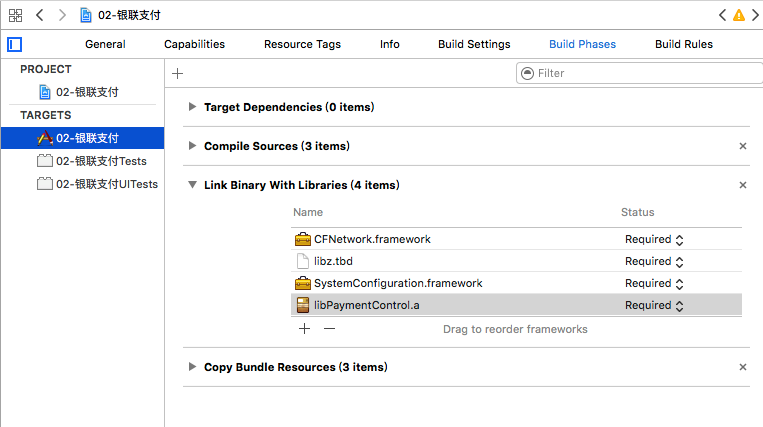Delete Link Binary With Libraries phase
This screenshot has width=763, height=427.
[x=743, y=185]
